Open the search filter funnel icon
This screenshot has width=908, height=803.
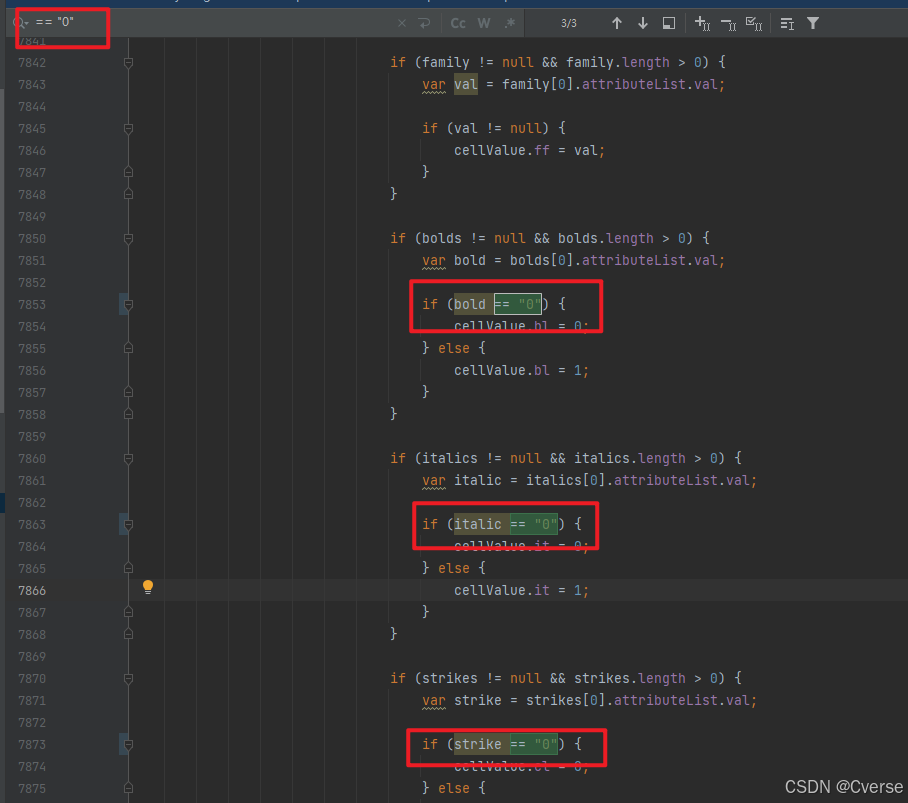[x=813, y=23]
